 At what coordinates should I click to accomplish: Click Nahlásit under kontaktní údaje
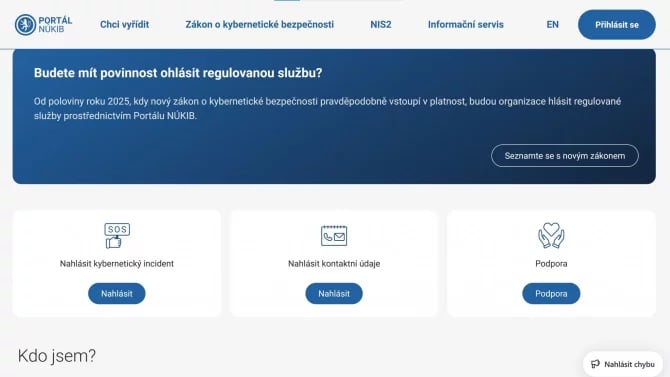334,294
